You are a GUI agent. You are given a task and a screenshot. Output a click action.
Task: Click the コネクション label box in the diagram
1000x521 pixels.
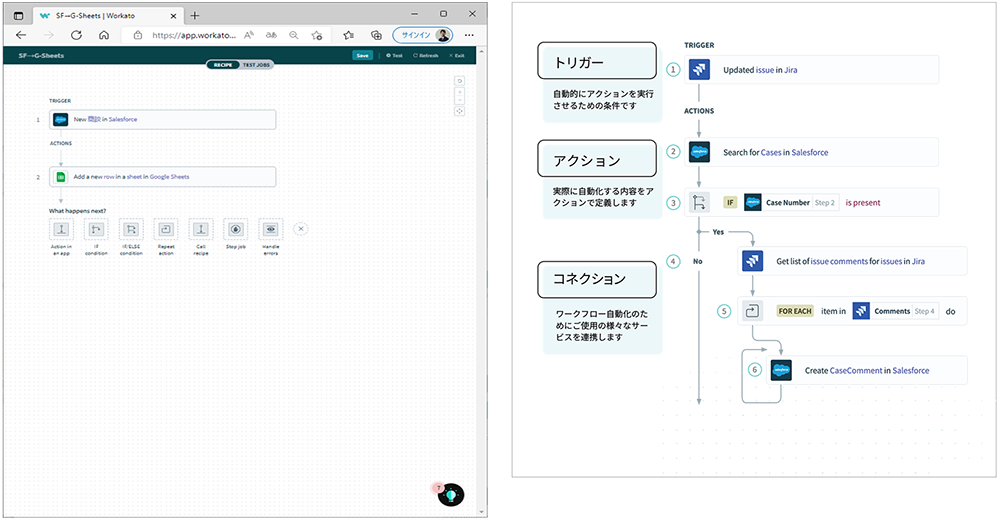[x=597, y=279]
